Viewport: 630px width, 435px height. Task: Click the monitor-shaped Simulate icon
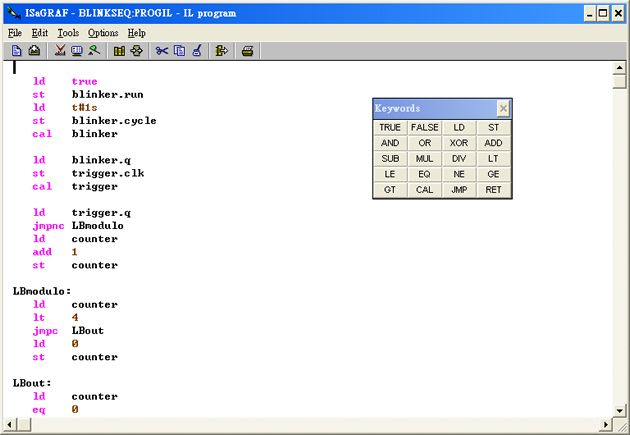77,50
